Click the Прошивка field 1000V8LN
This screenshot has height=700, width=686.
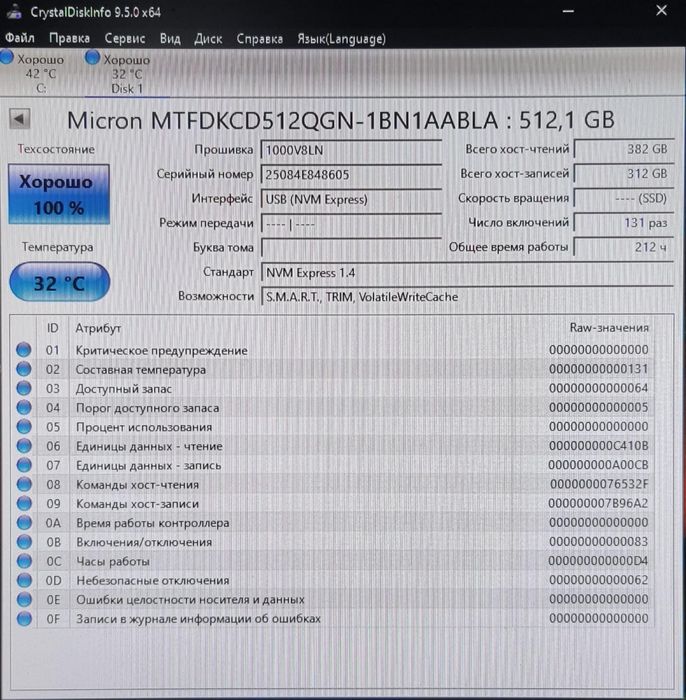pyautogui.click(x=351, y=150)
